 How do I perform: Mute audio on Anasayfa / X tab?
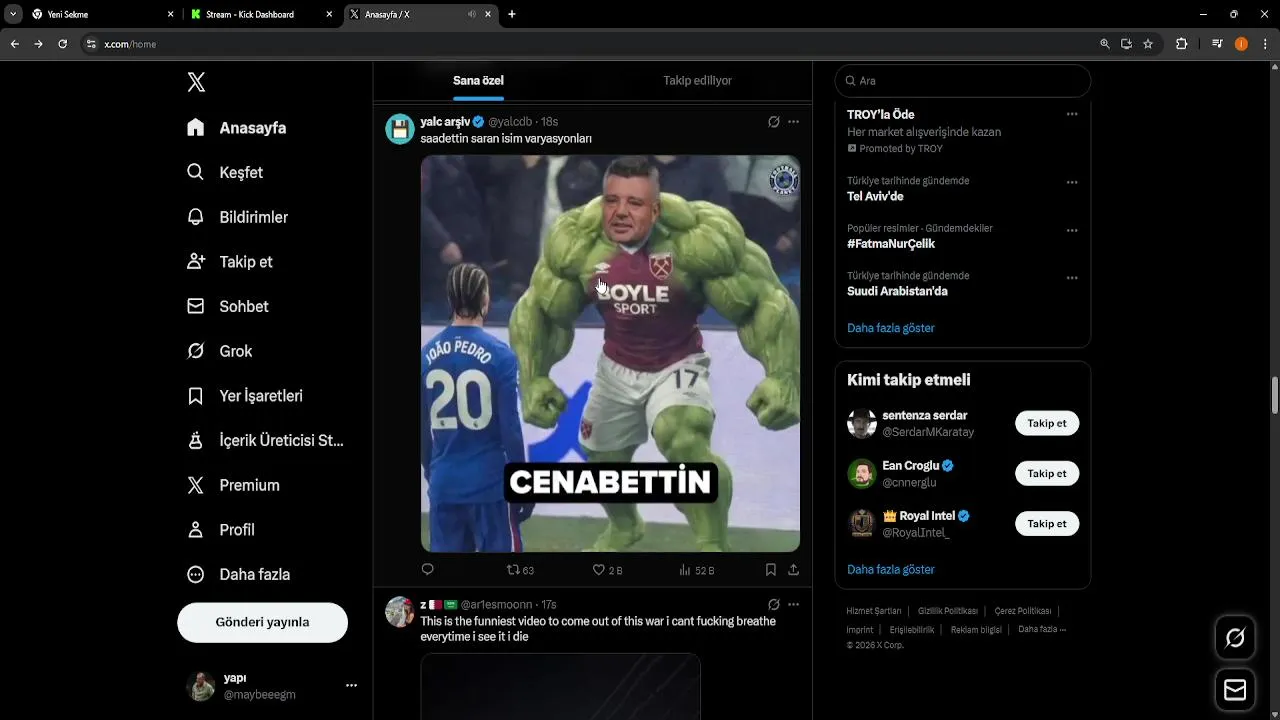tap(471, 15)
